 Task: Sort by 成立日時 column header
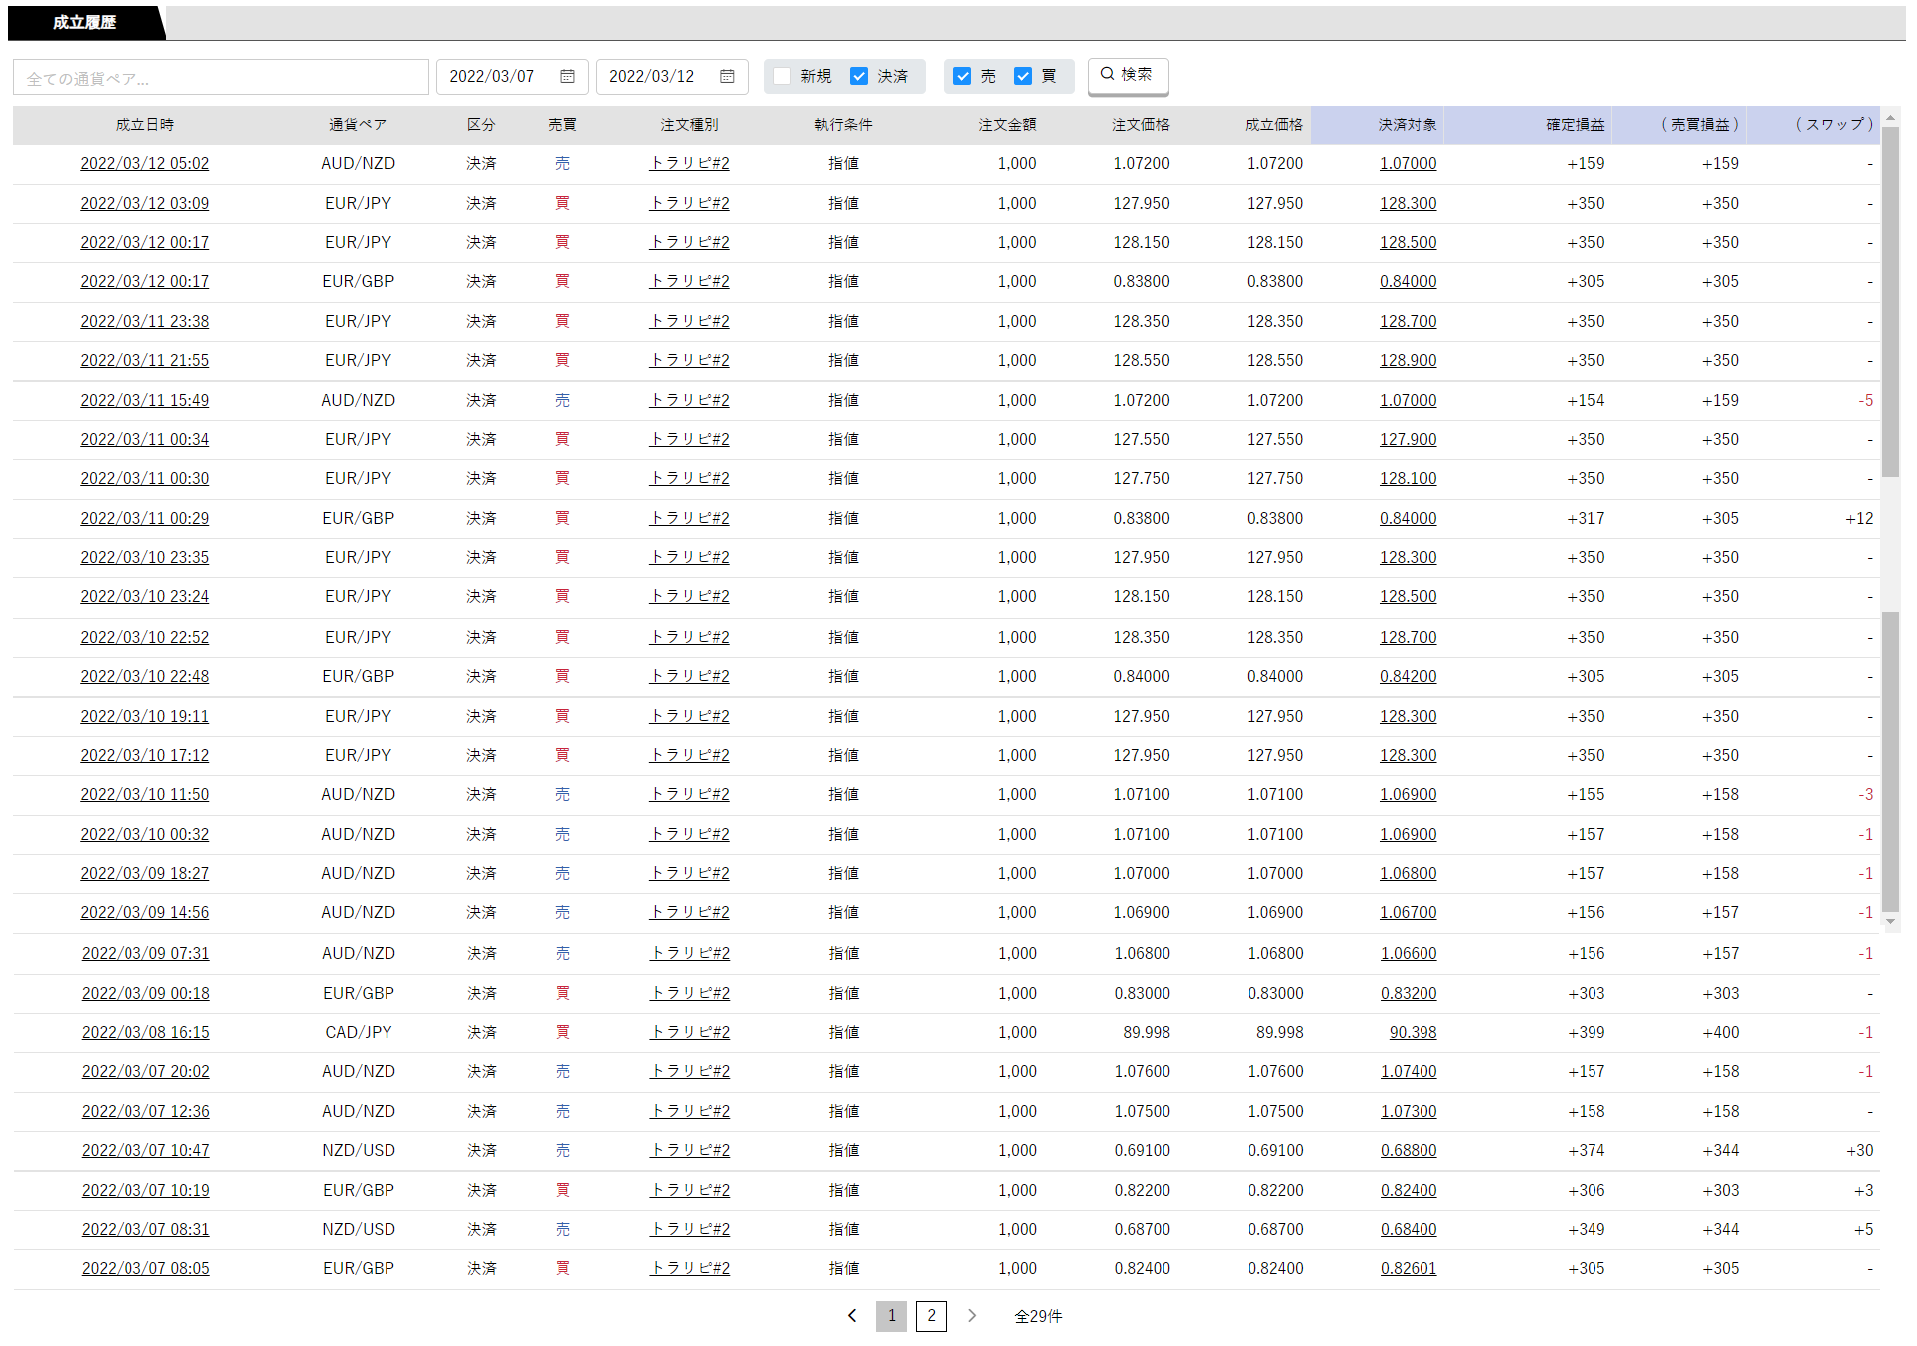coord(145,125)
